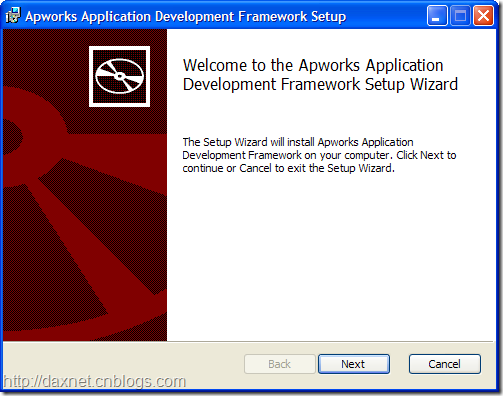This screenshot has width=503, height=396.
Task: Click Next to continue setup
Action: click(x=354, y=364)
